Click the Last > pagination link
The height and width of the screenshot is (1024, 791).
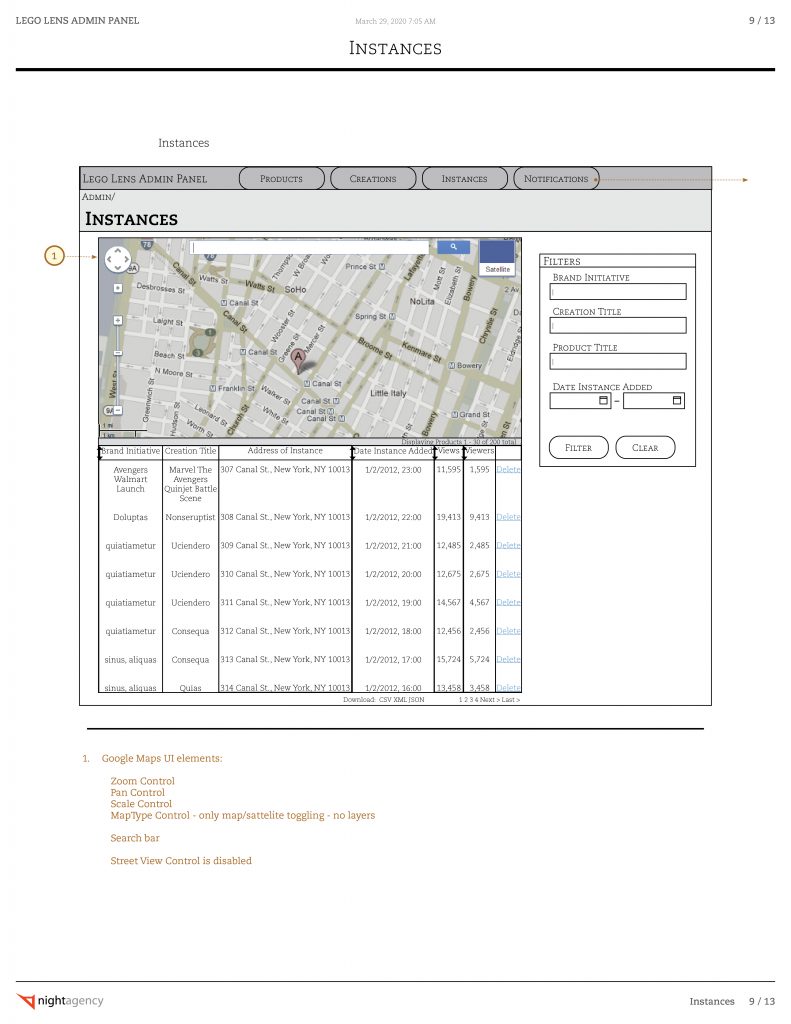tap(511, 699)
